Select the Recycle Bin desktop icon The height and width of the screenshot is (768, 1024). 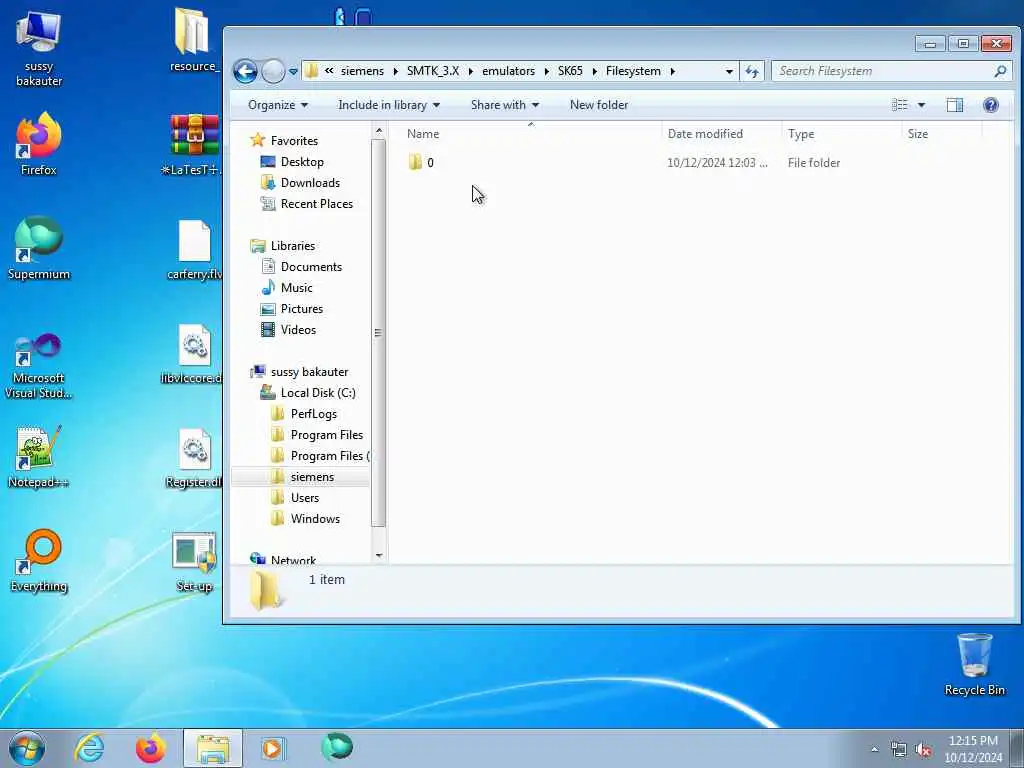[974, 665]
